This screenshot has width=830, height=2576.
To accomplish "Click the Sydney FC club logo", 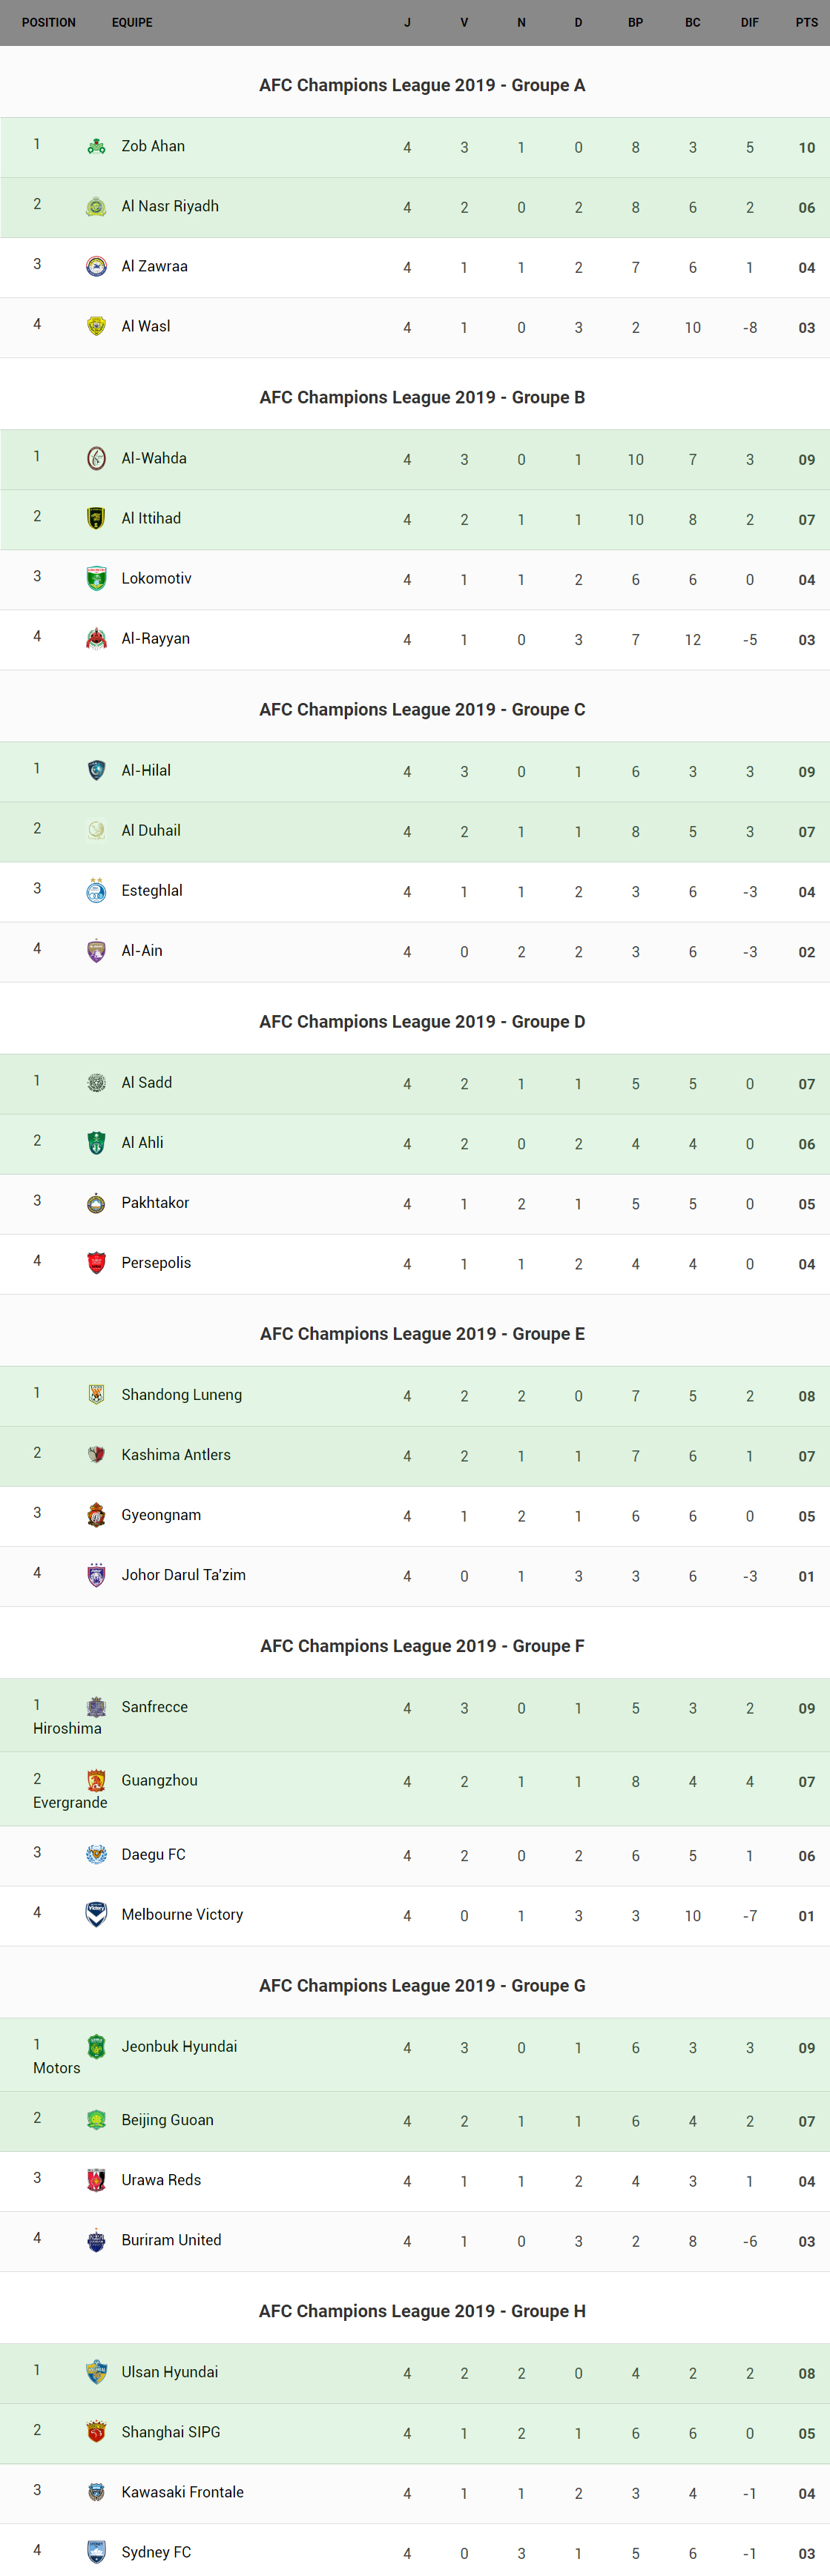I will point(96,2552).
